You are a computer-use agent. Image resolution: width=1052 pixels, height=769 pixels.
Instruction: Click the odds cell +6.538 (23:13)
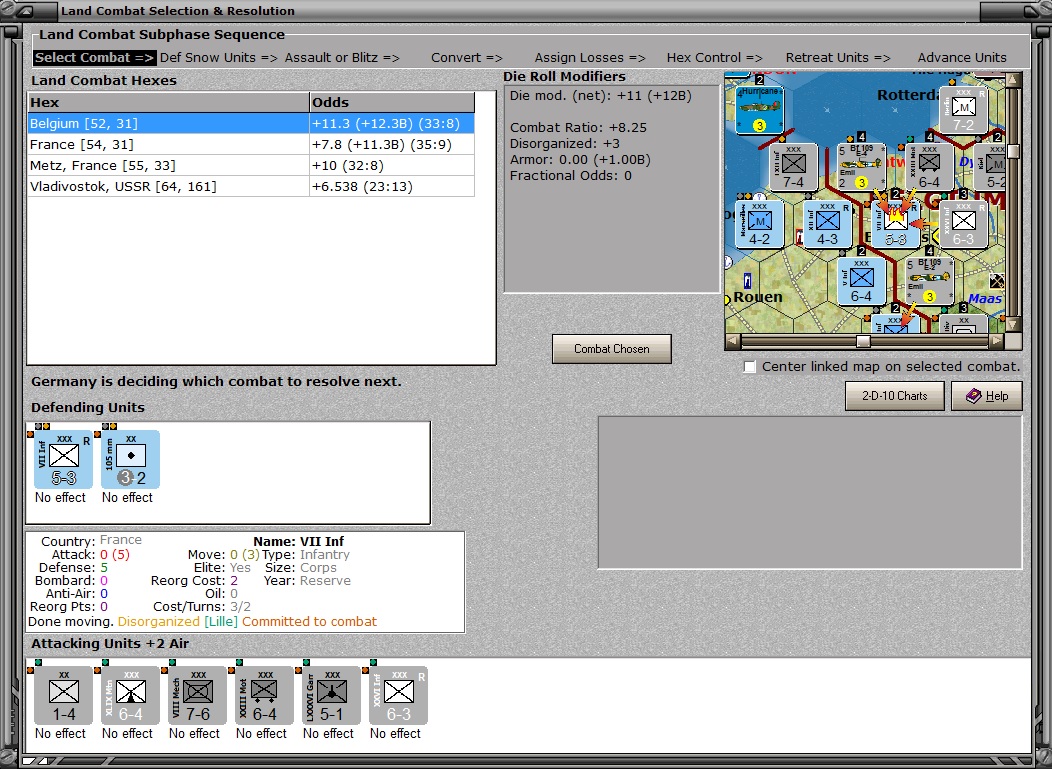392,187
